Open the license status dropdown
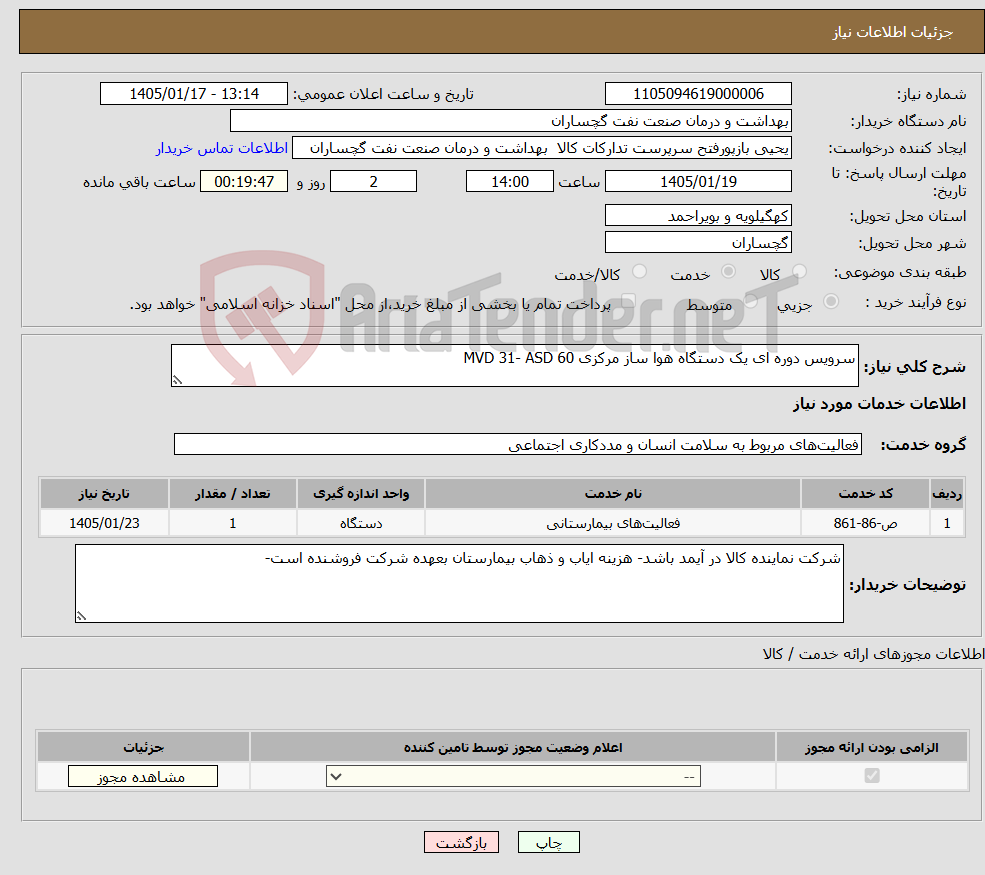 pos(513,776)
